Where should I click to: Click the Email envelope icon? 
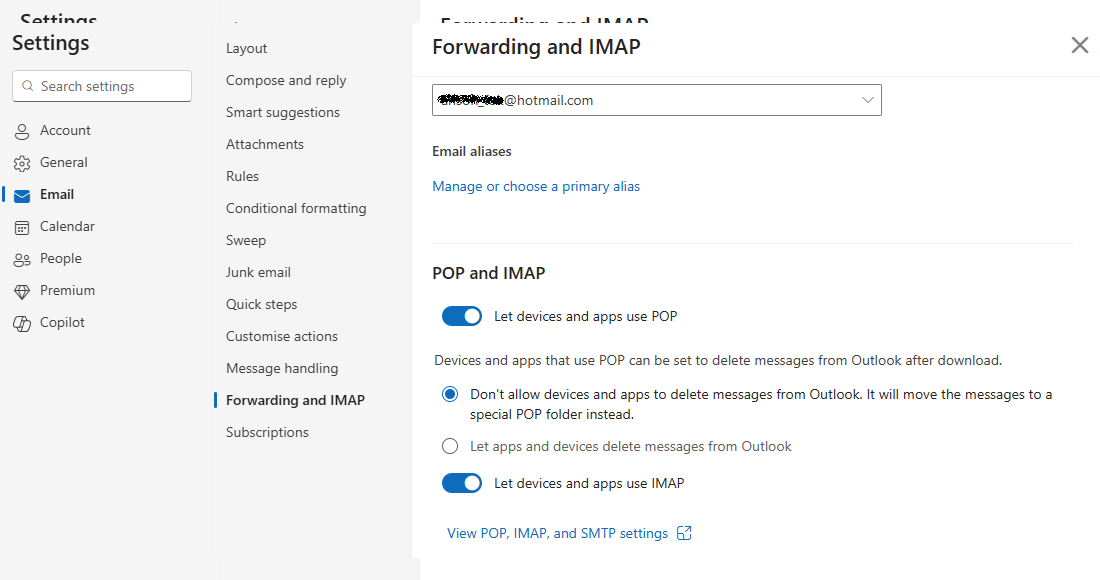pos(22,195)
